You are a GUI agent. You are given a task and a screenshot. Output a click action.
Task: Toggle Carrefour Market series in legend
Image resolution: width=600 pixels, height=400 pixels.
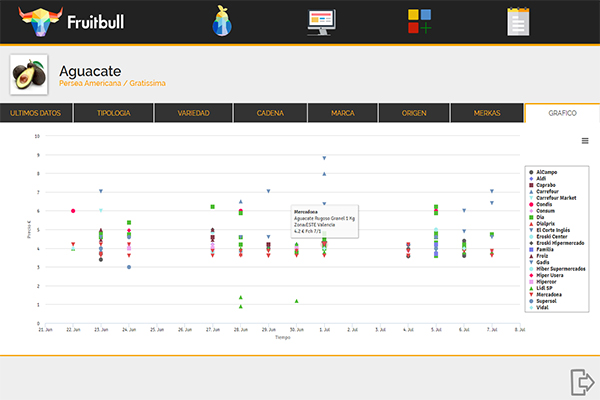click(x=553, y=198)
